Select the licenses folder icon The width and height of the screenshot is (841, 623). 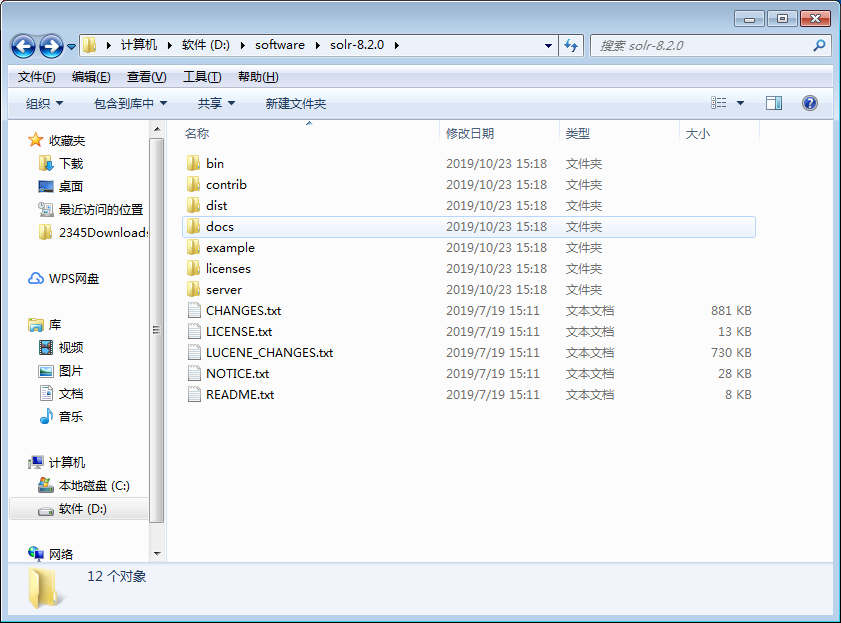194,269
